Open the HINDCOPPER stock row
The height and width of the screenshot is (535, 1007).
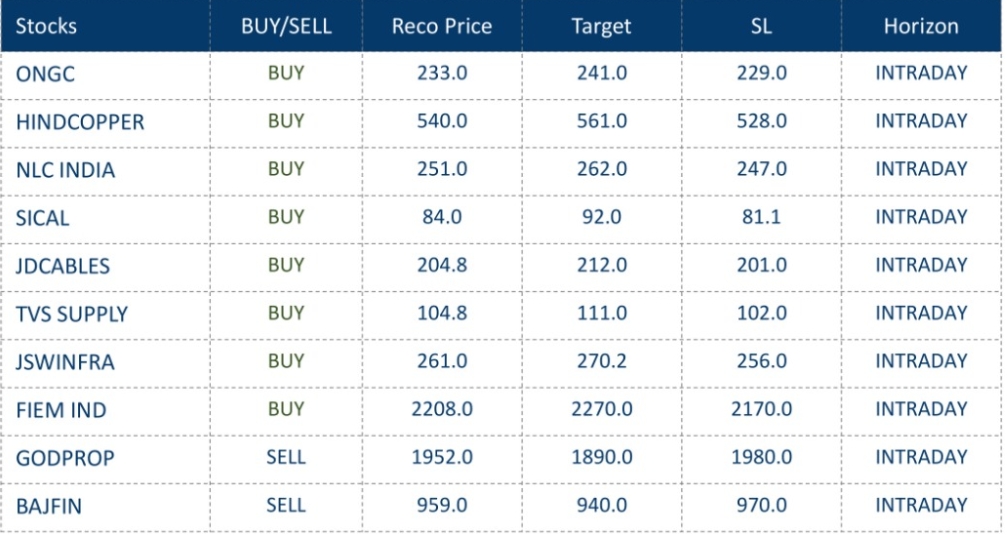click(x=80, y=122)
